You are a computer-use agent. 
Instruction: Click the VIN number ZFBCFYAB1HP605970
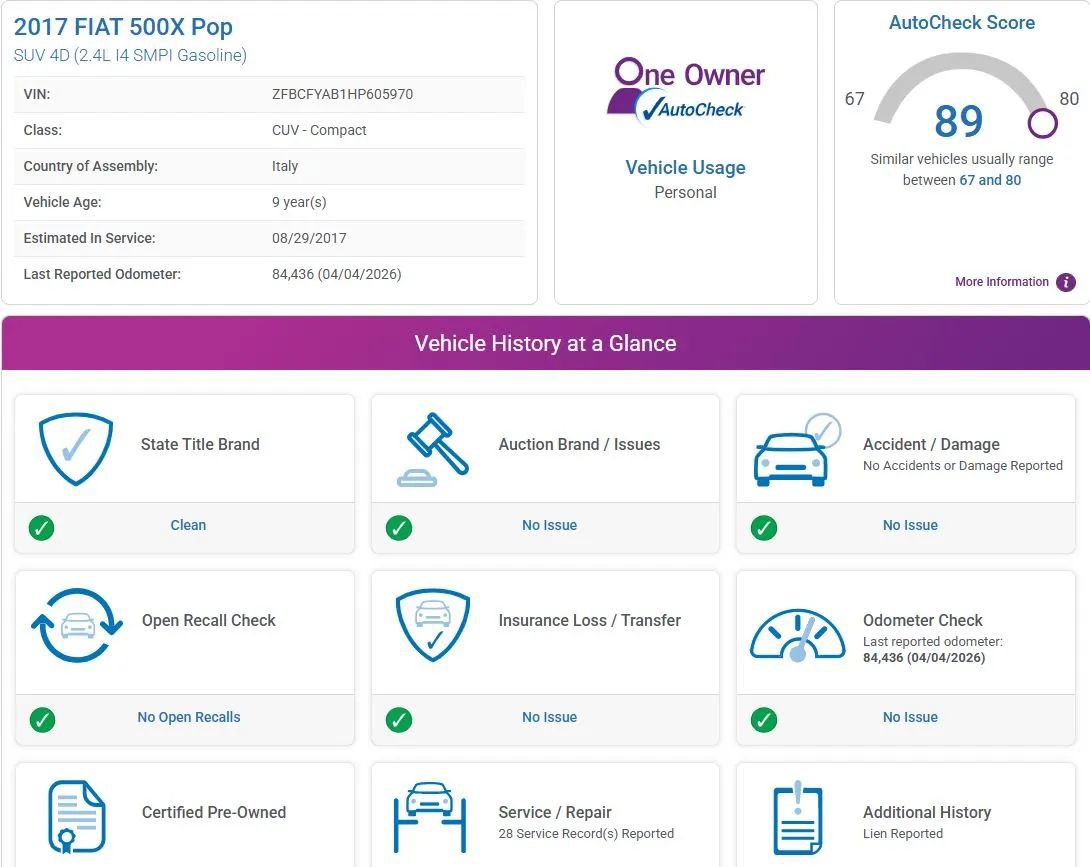pos(342,94)
